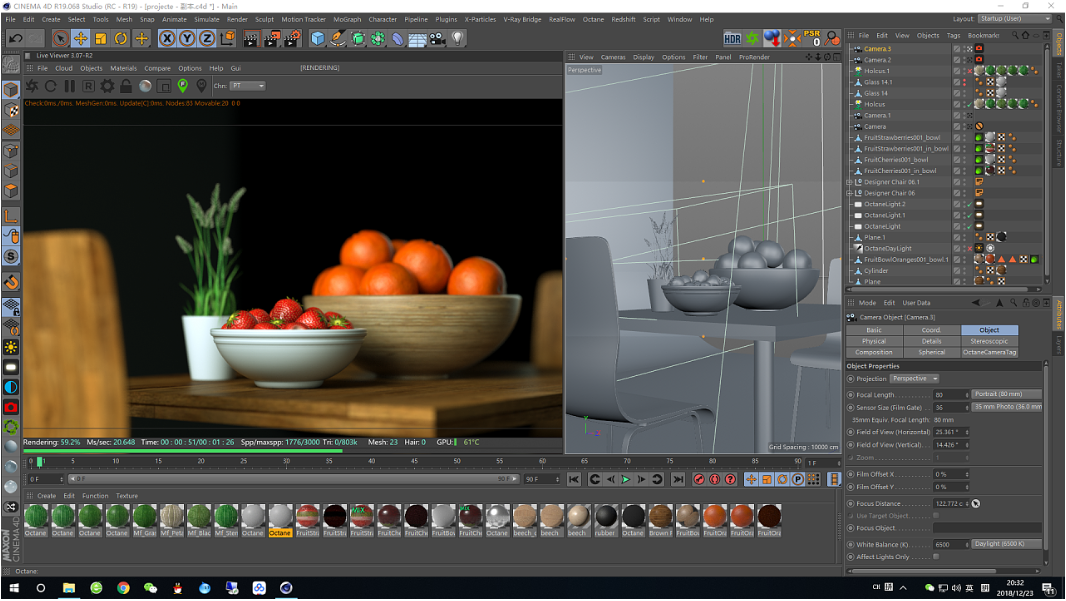Open the Chn: PT channel dropdown
This screenshot has height=601, width=1066.
point(247,86)
